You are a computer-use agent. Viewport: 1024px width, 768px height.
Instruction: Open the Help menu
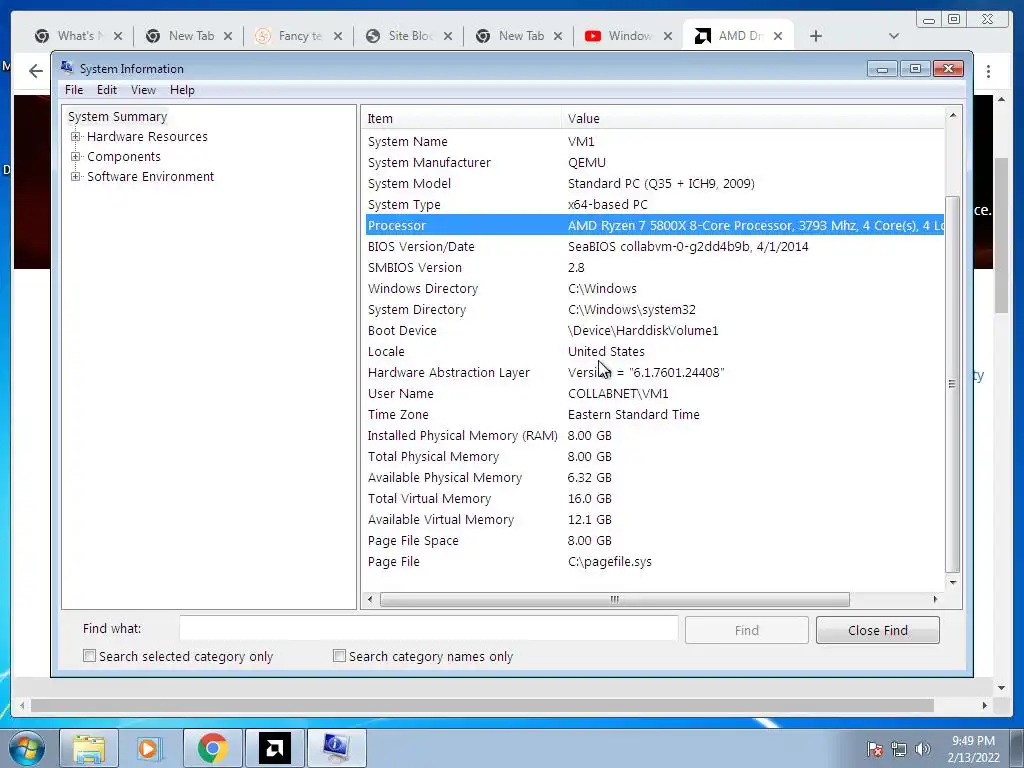coord(182,90)
